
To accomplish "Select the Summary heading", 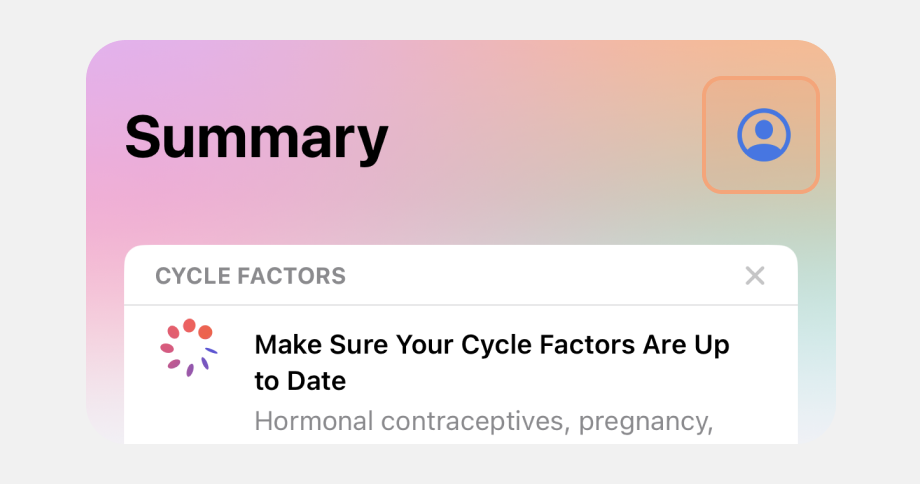I will 256,137.
